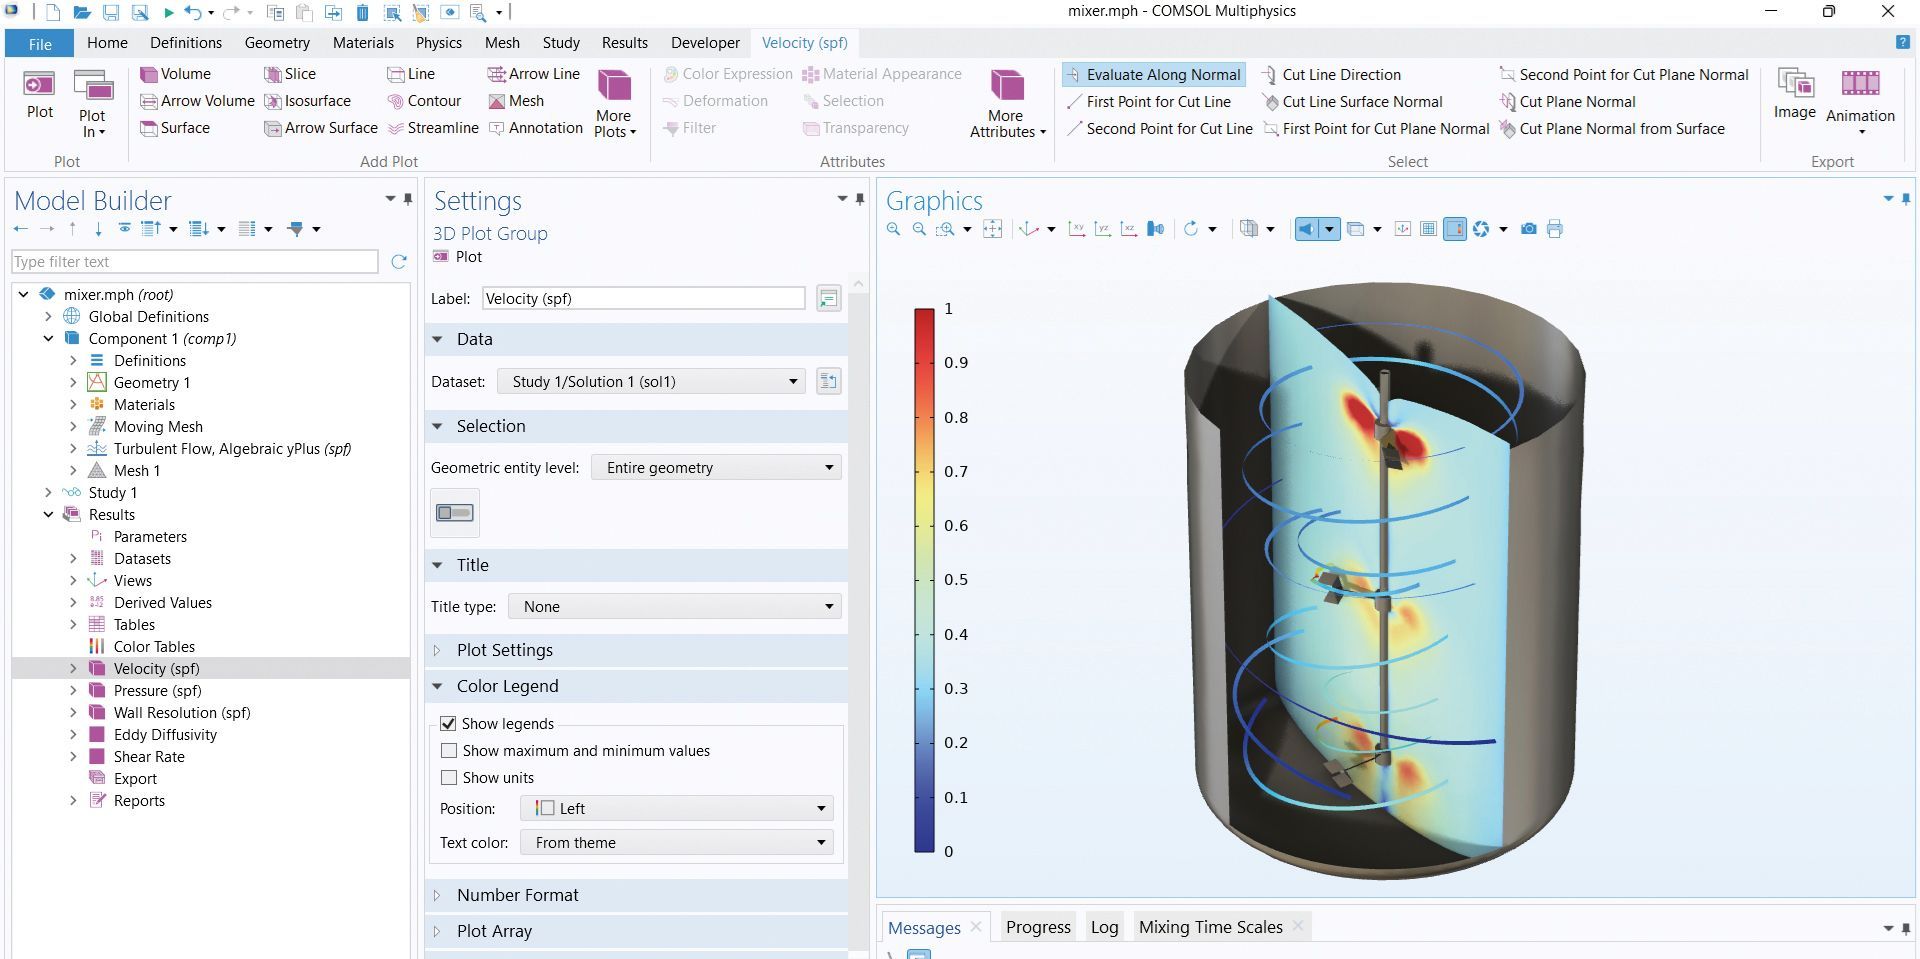Viewport: 1920px width, 959px height.
Task: Switch view to the xy plane
Action: [1076, 229]
